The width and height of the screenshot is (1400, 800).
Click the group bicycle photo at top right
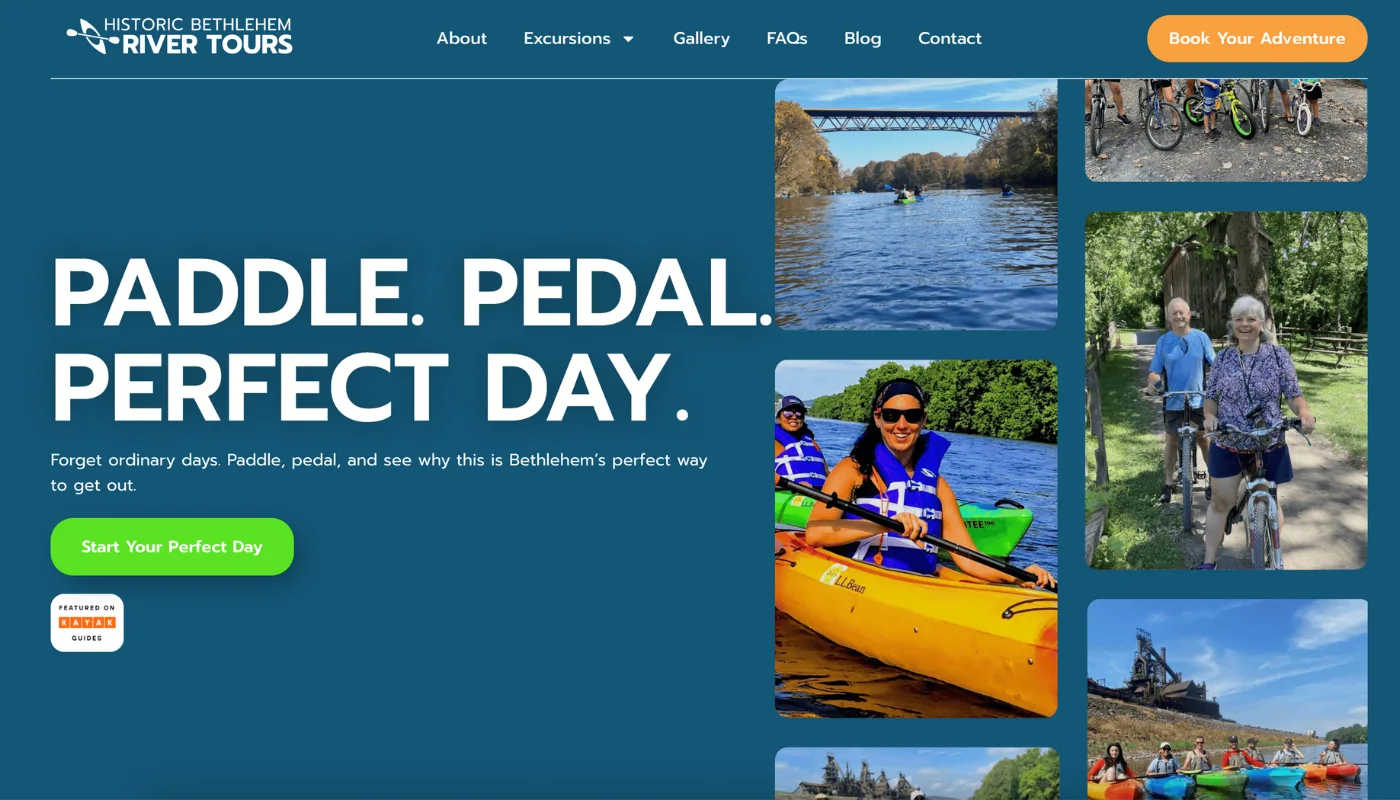[1226, 125]
